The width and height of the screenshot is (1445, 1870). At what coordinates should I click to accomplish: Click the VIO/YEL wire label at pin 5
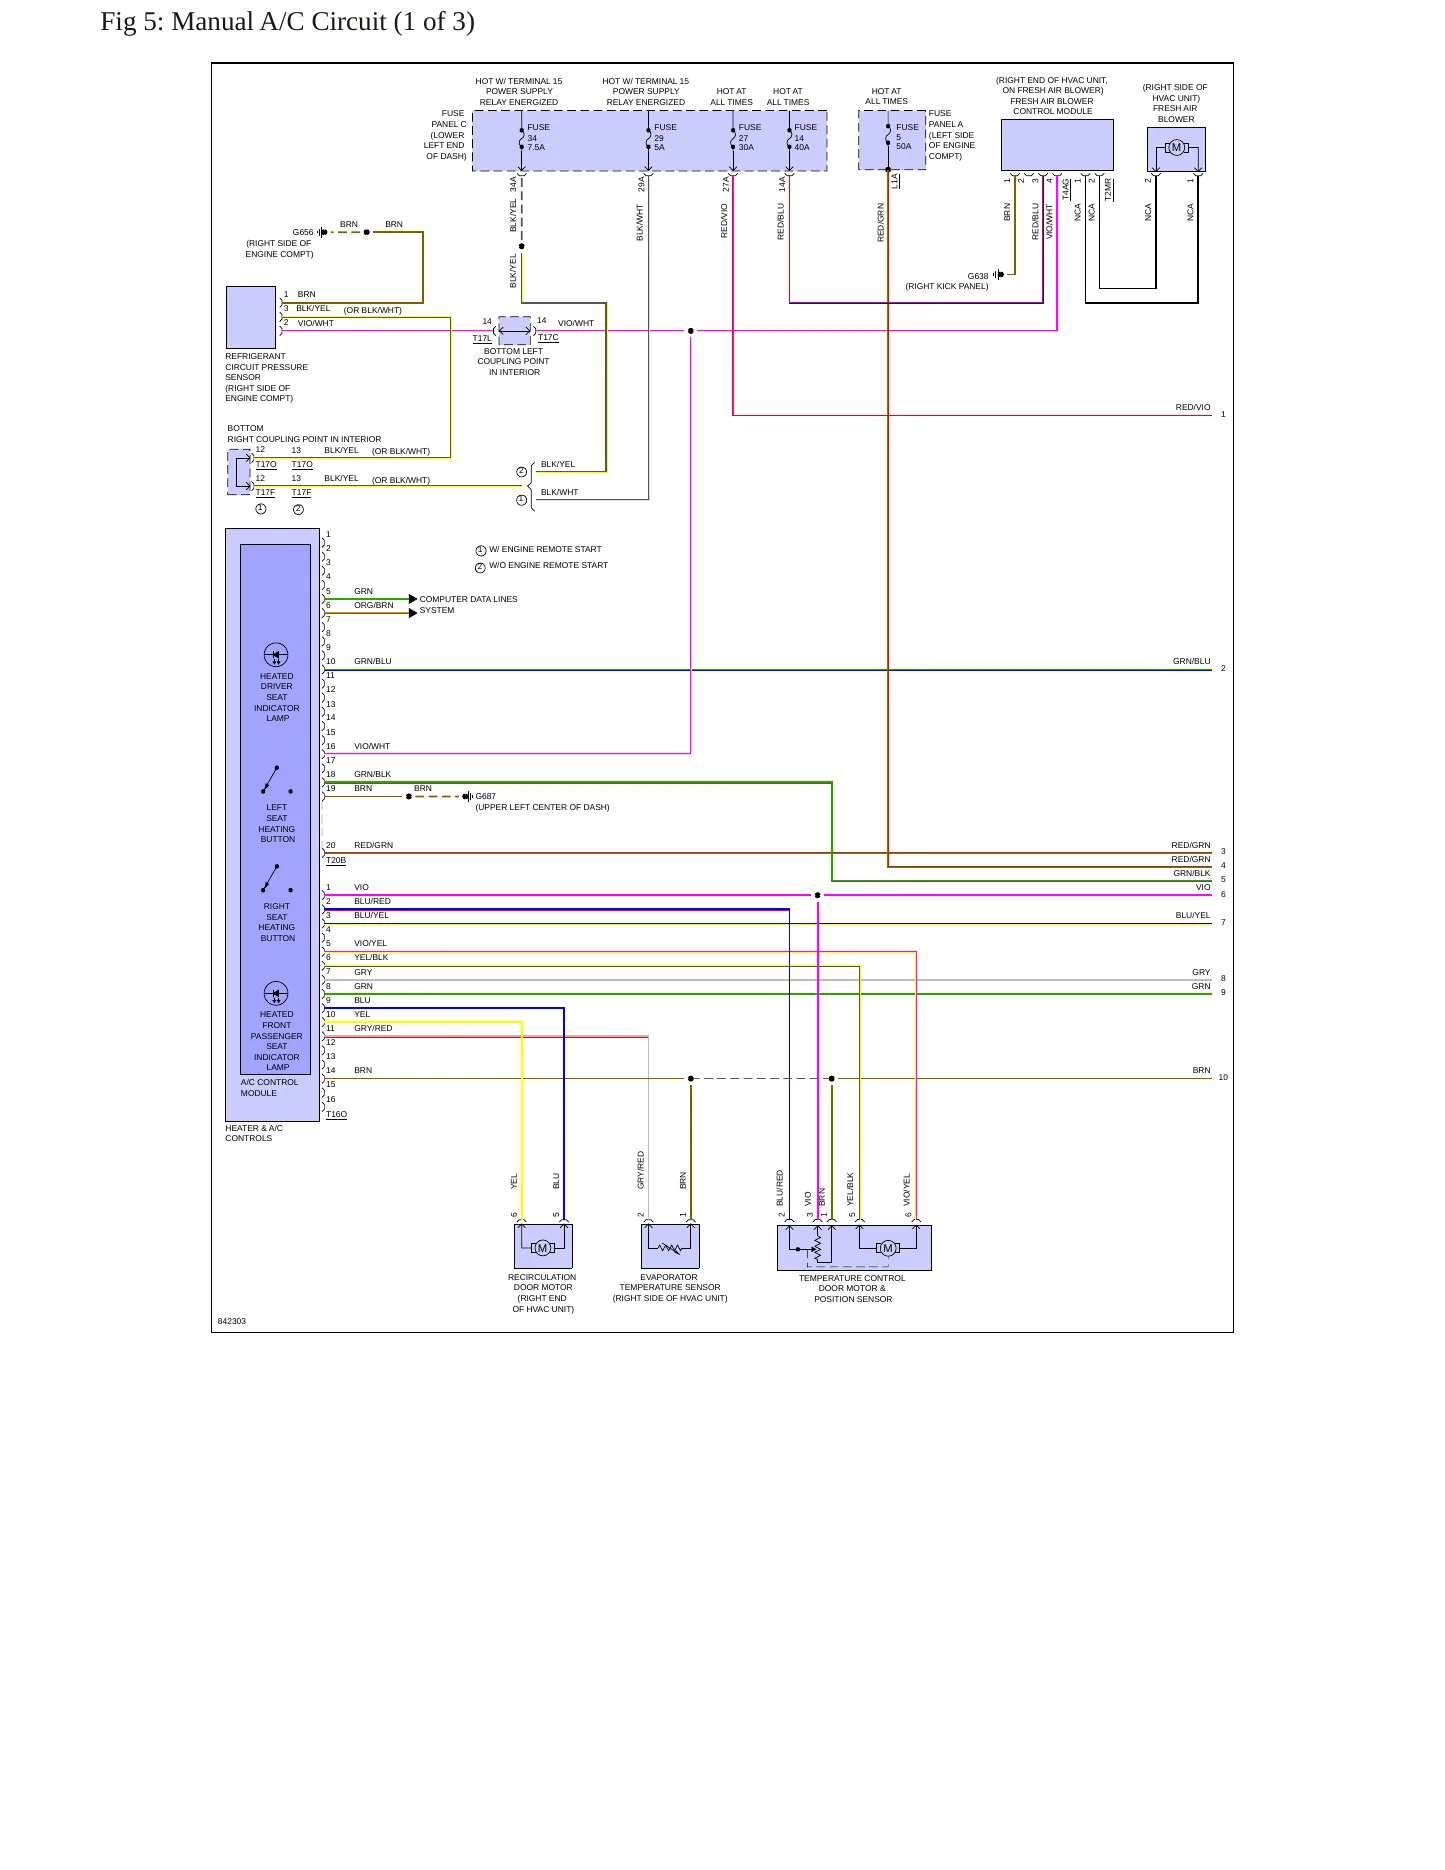click(x=370, y=943)
